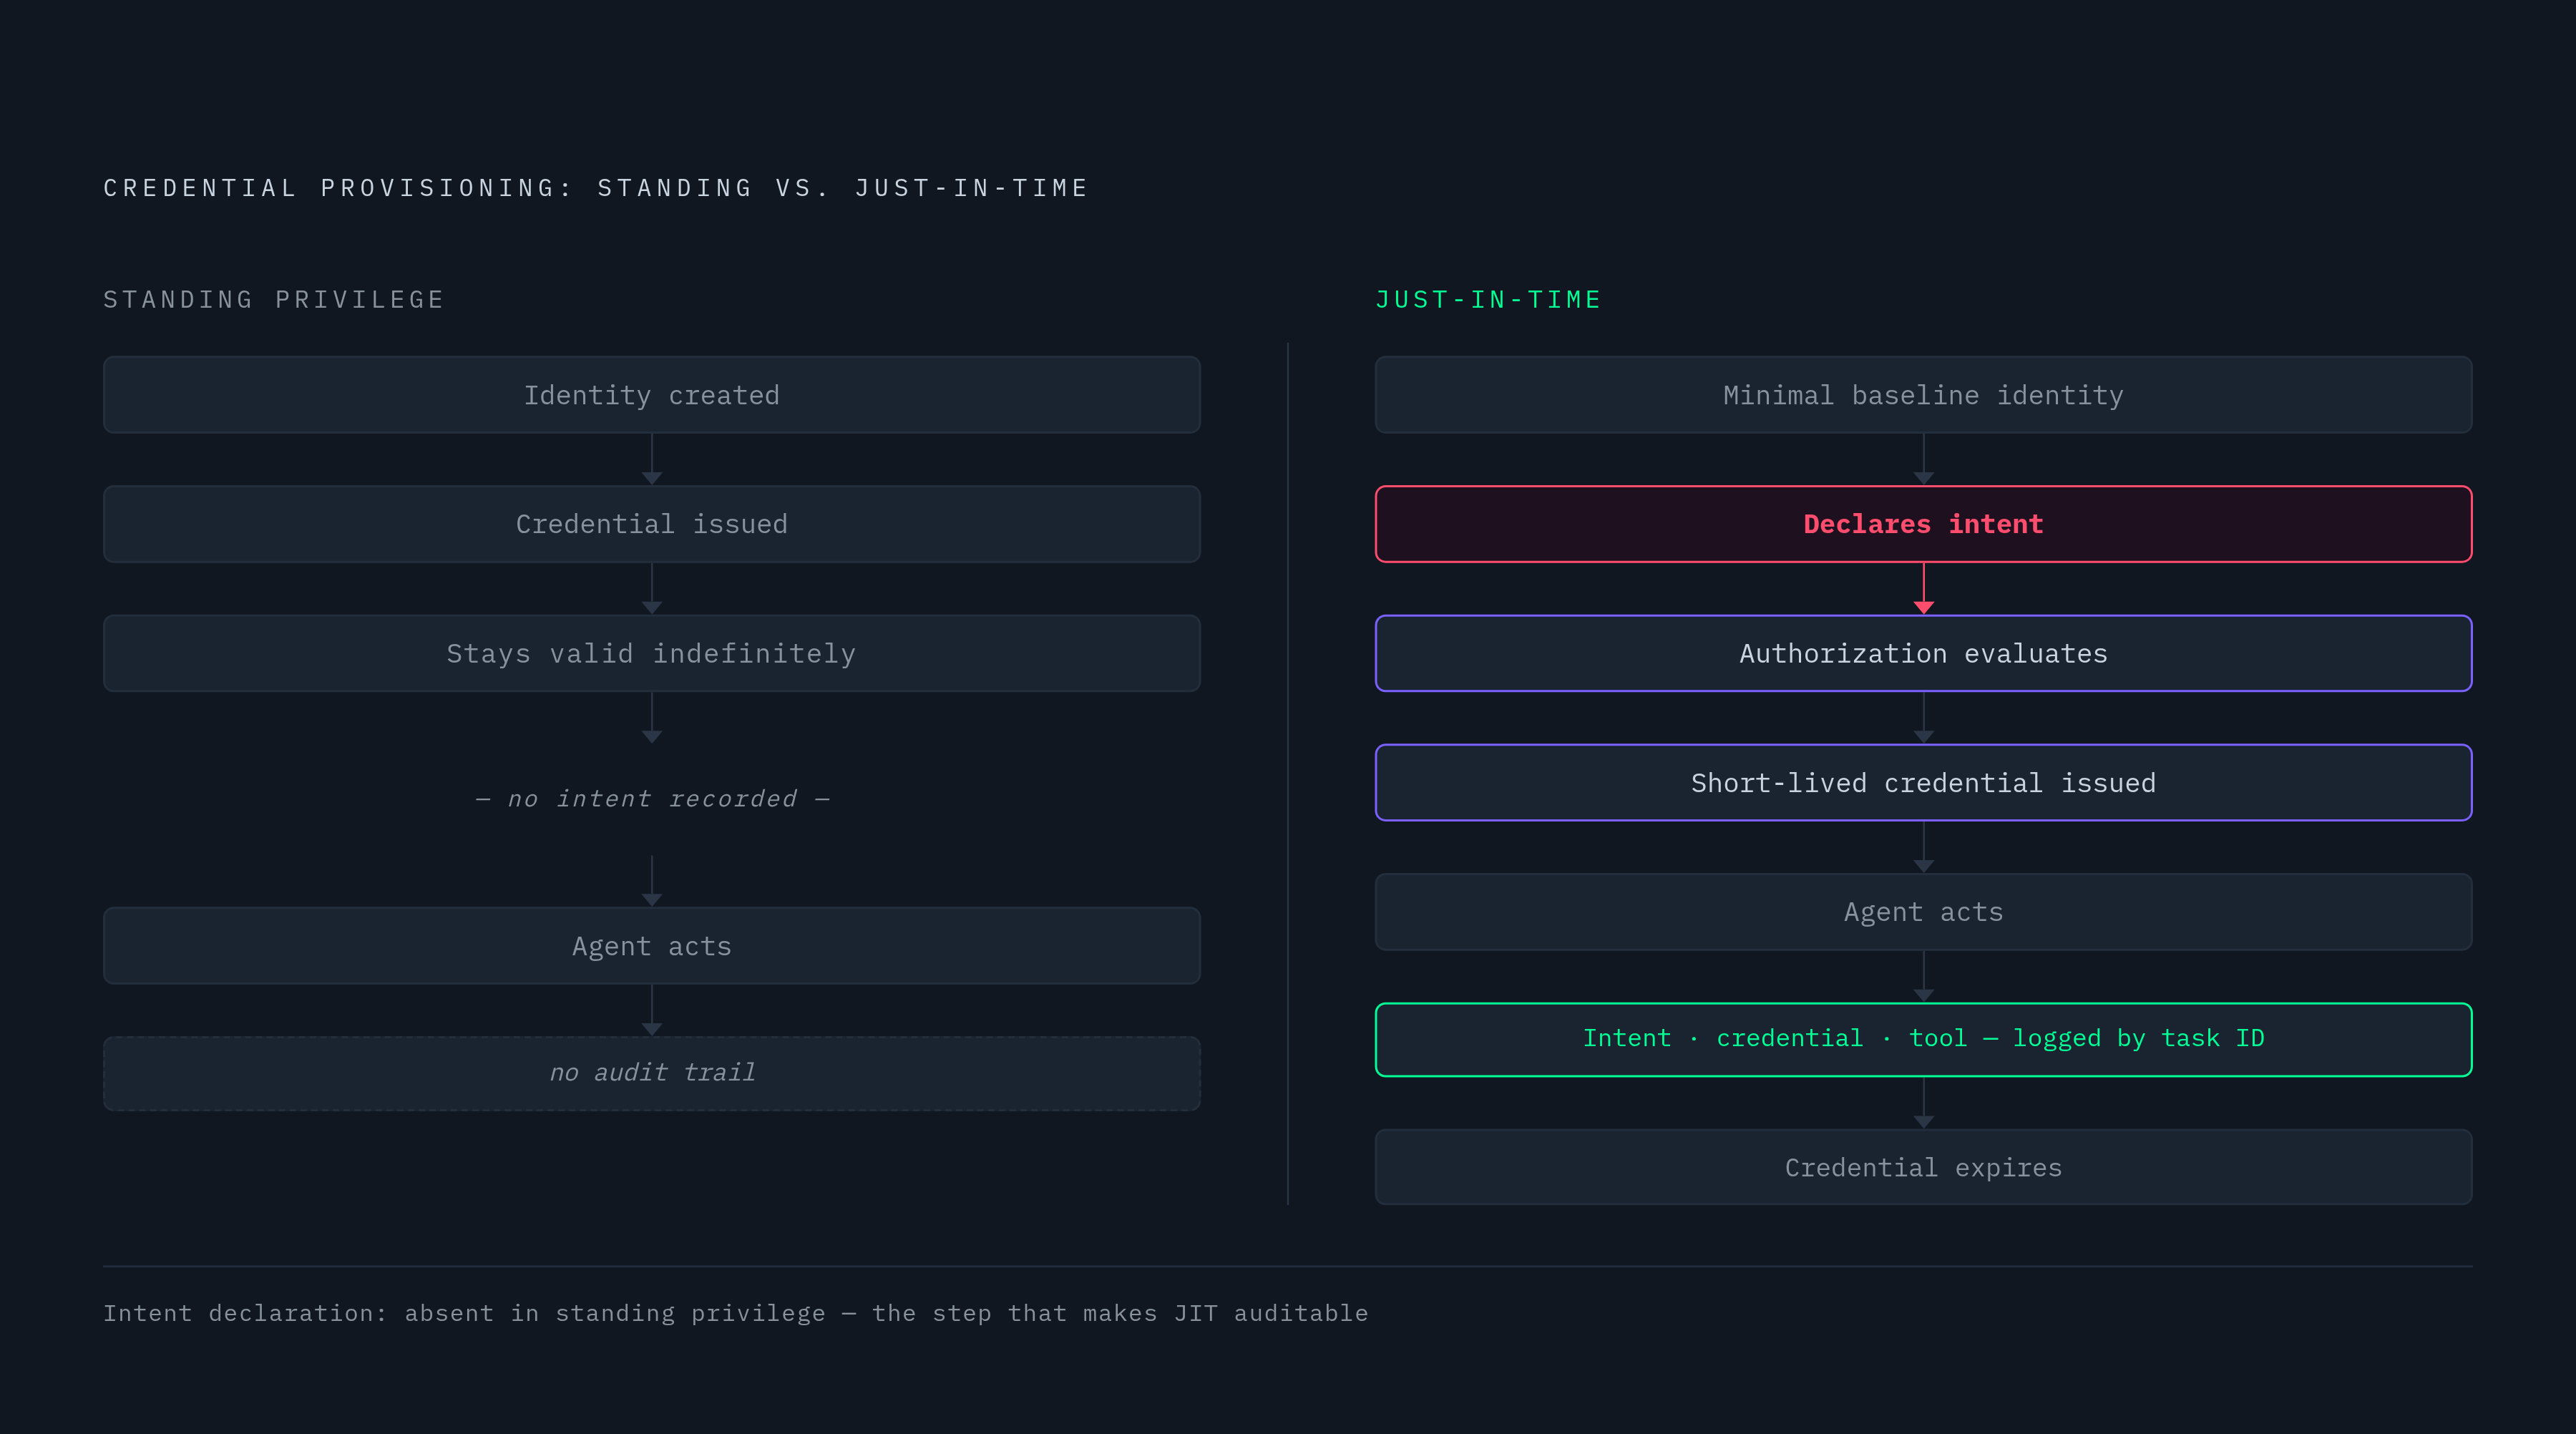Select the dashed "no audit trail" box
Screen dimensions: 2576x1434
coord(652,1073)
